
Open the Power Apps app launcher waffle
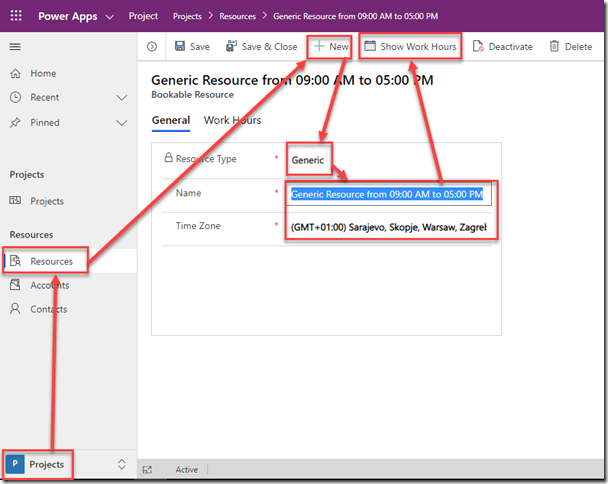16,17
